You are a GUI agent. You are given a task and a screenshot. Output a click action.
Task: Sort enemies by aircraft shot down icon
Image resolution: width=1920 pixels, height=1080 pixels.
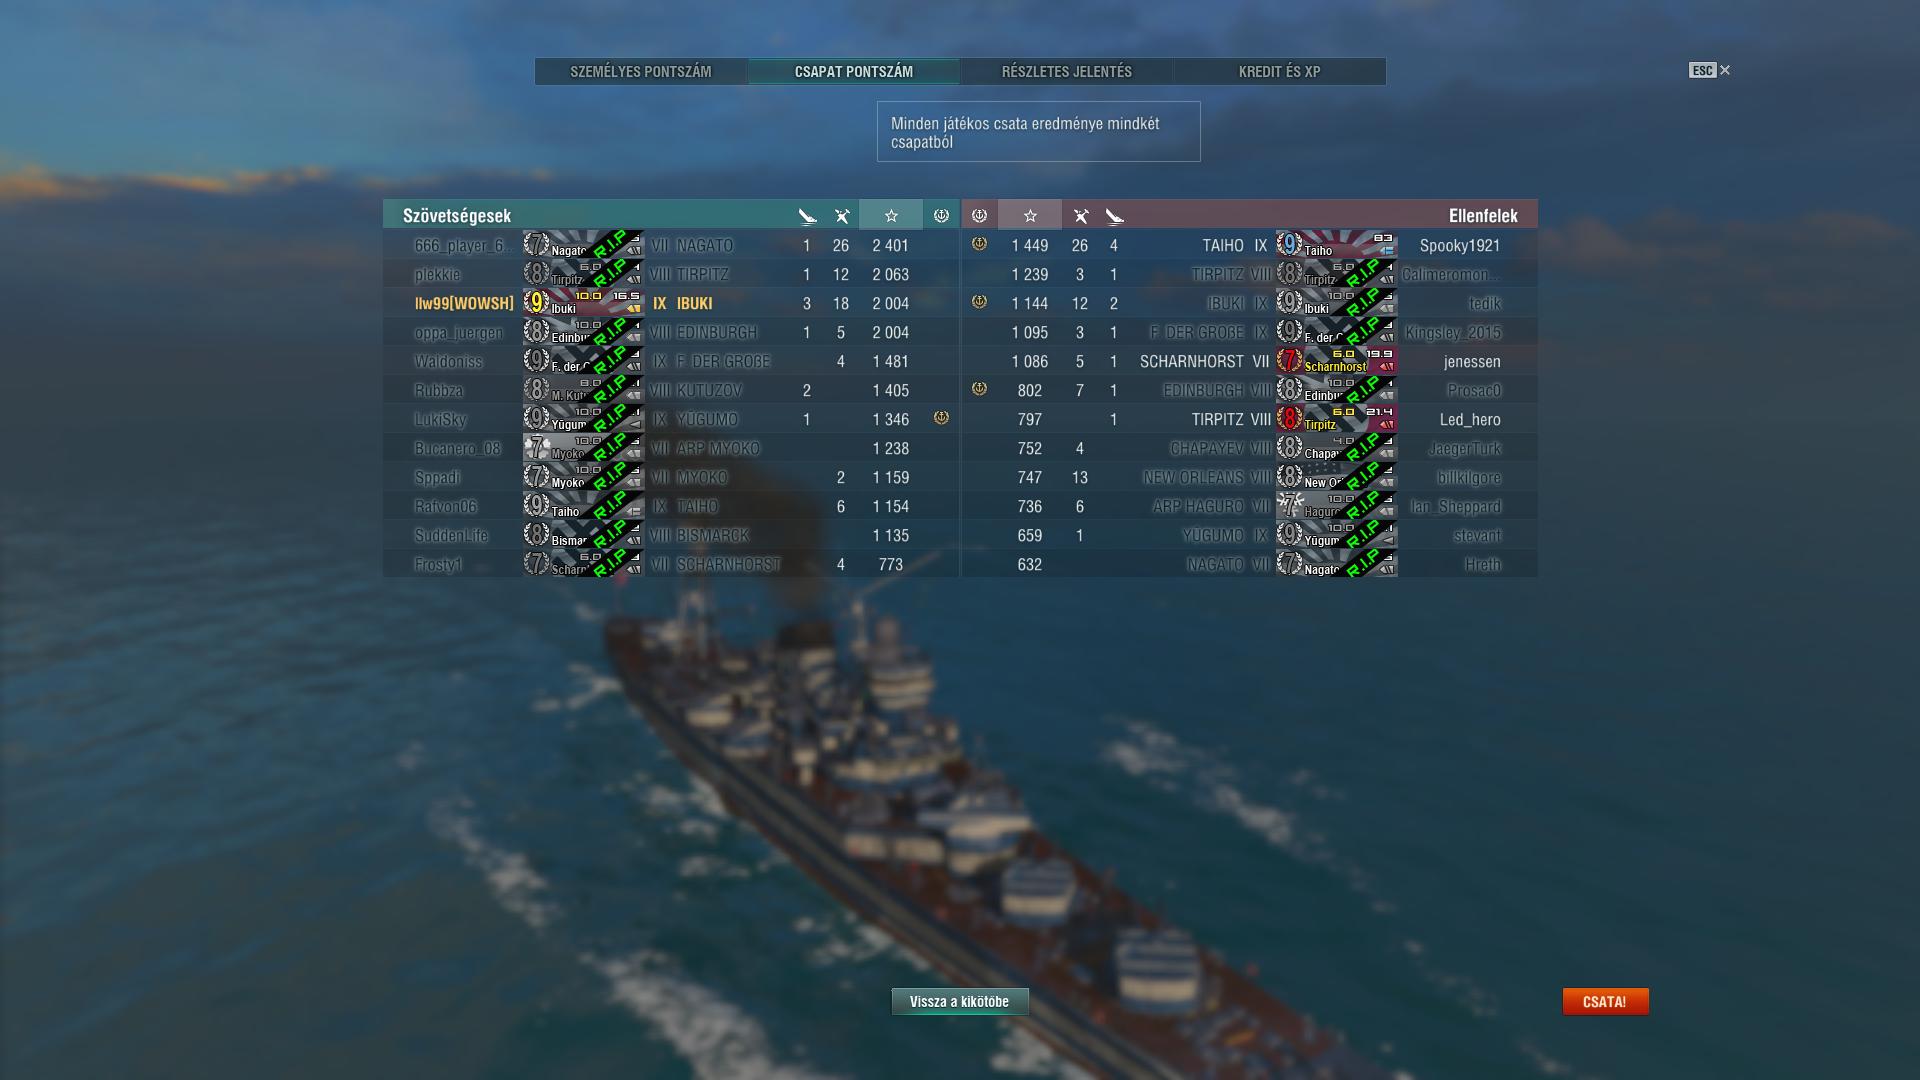pyautogui.click(x=1080, y=216)
